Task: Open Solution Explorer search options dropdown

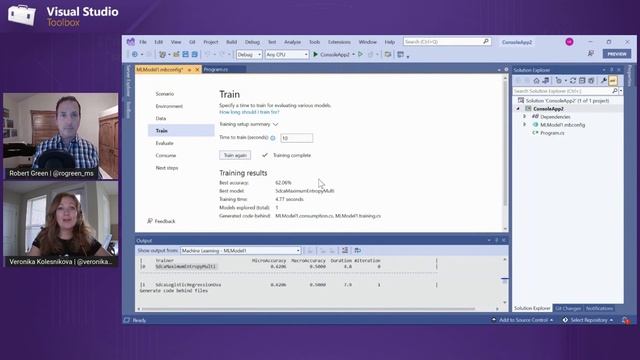Action: tap(621, 91)
